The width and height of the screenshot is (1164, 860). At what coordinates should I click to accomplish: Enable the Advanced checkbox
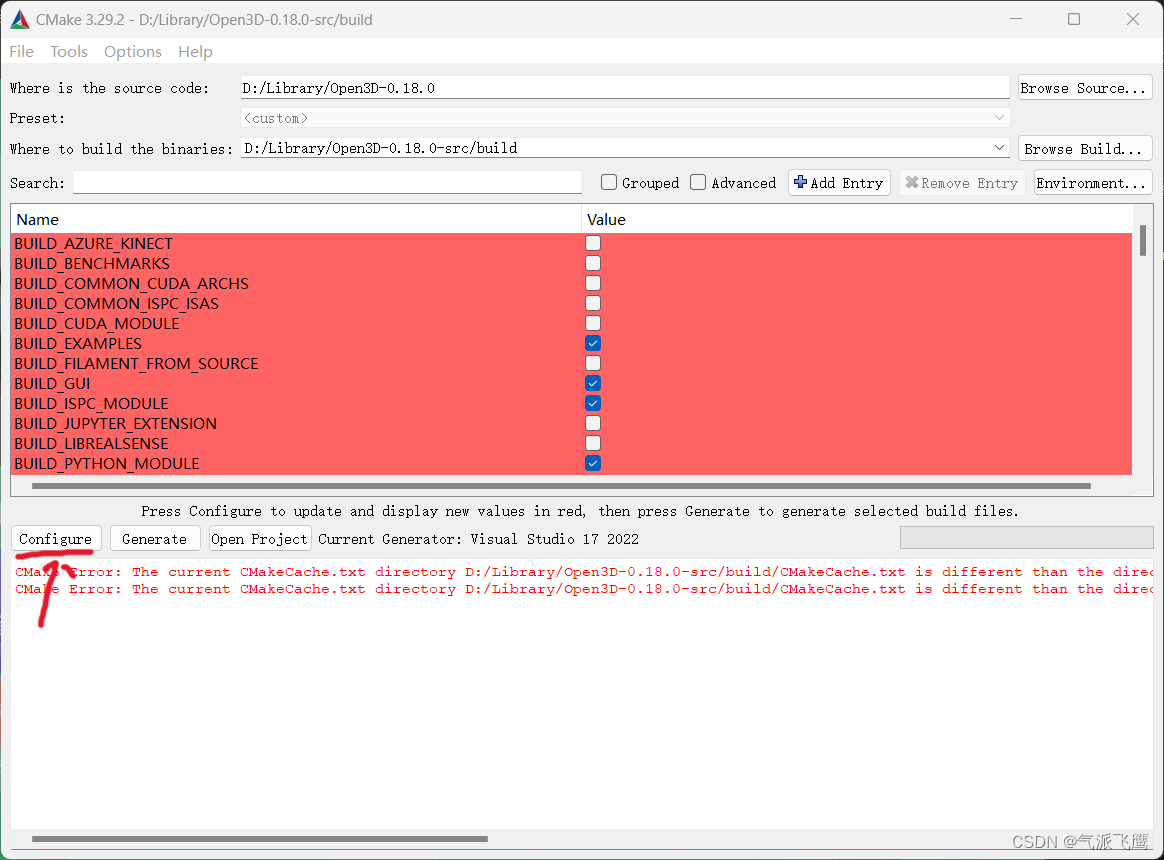(698, 182)
